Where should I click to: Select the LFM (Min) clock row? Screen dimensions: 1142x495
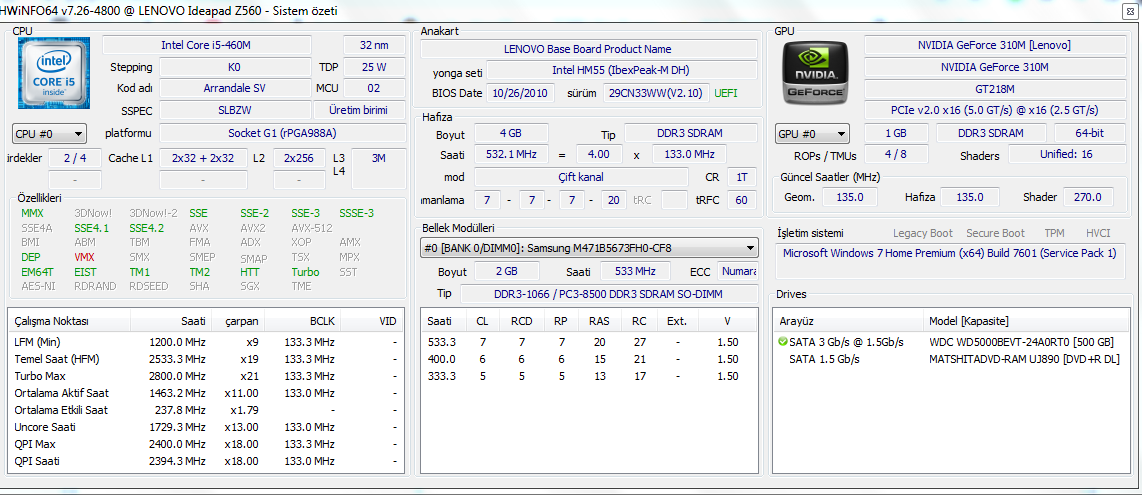[x=206, y=341]
